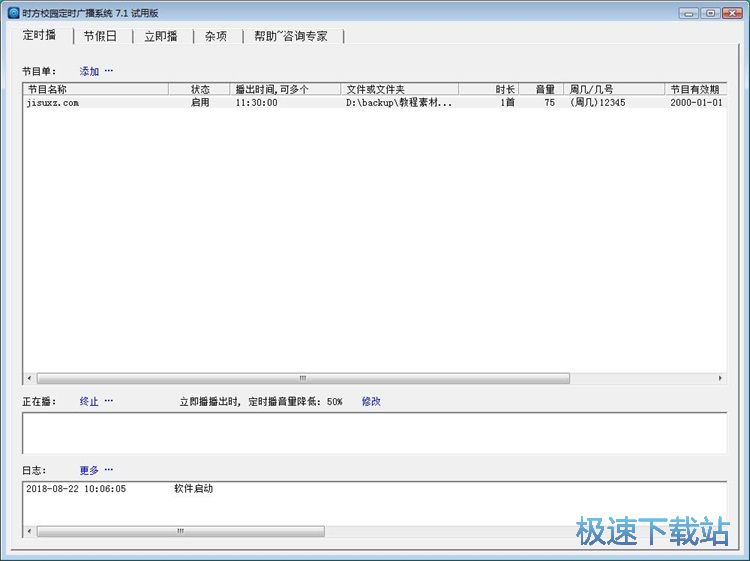Image resolution: width=750 pixels, height=561 pixels.
Task: Click the (周几)12345 cell
Action: 597,102
